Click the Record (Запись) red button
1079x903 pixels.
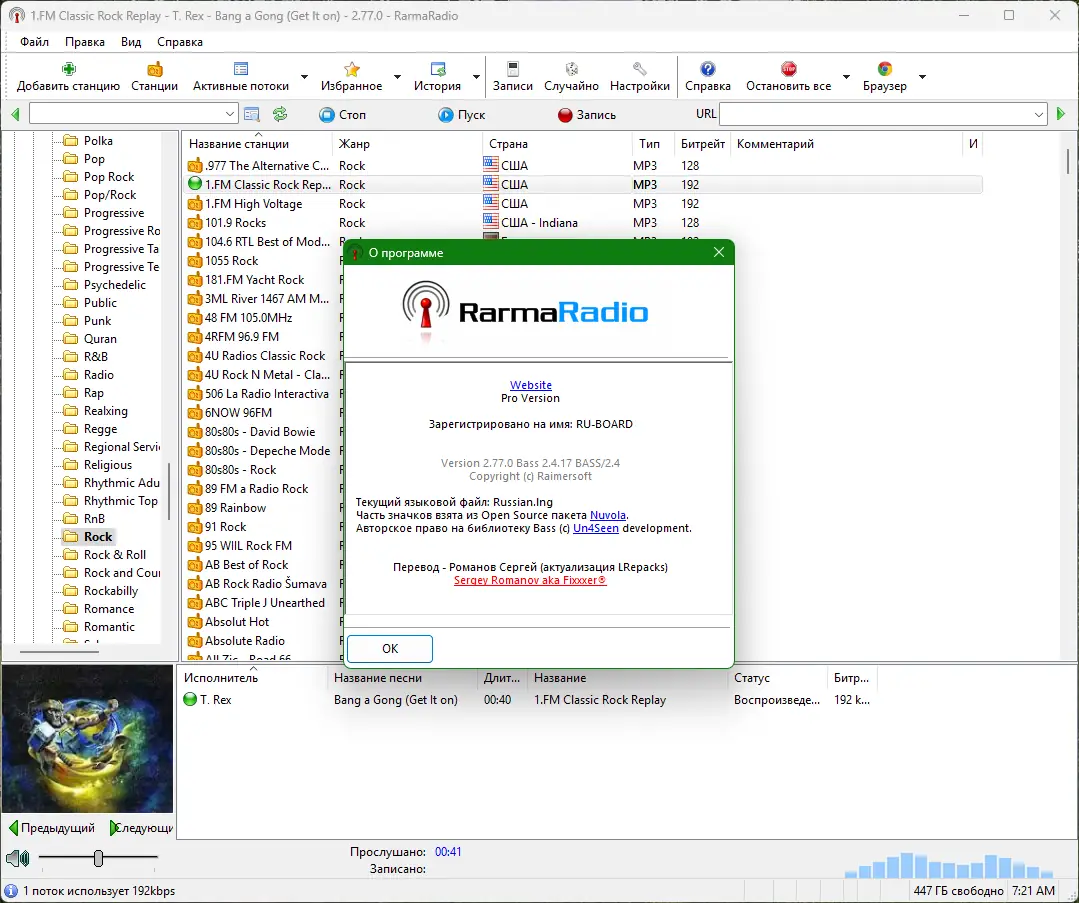(x=586, y=115)
